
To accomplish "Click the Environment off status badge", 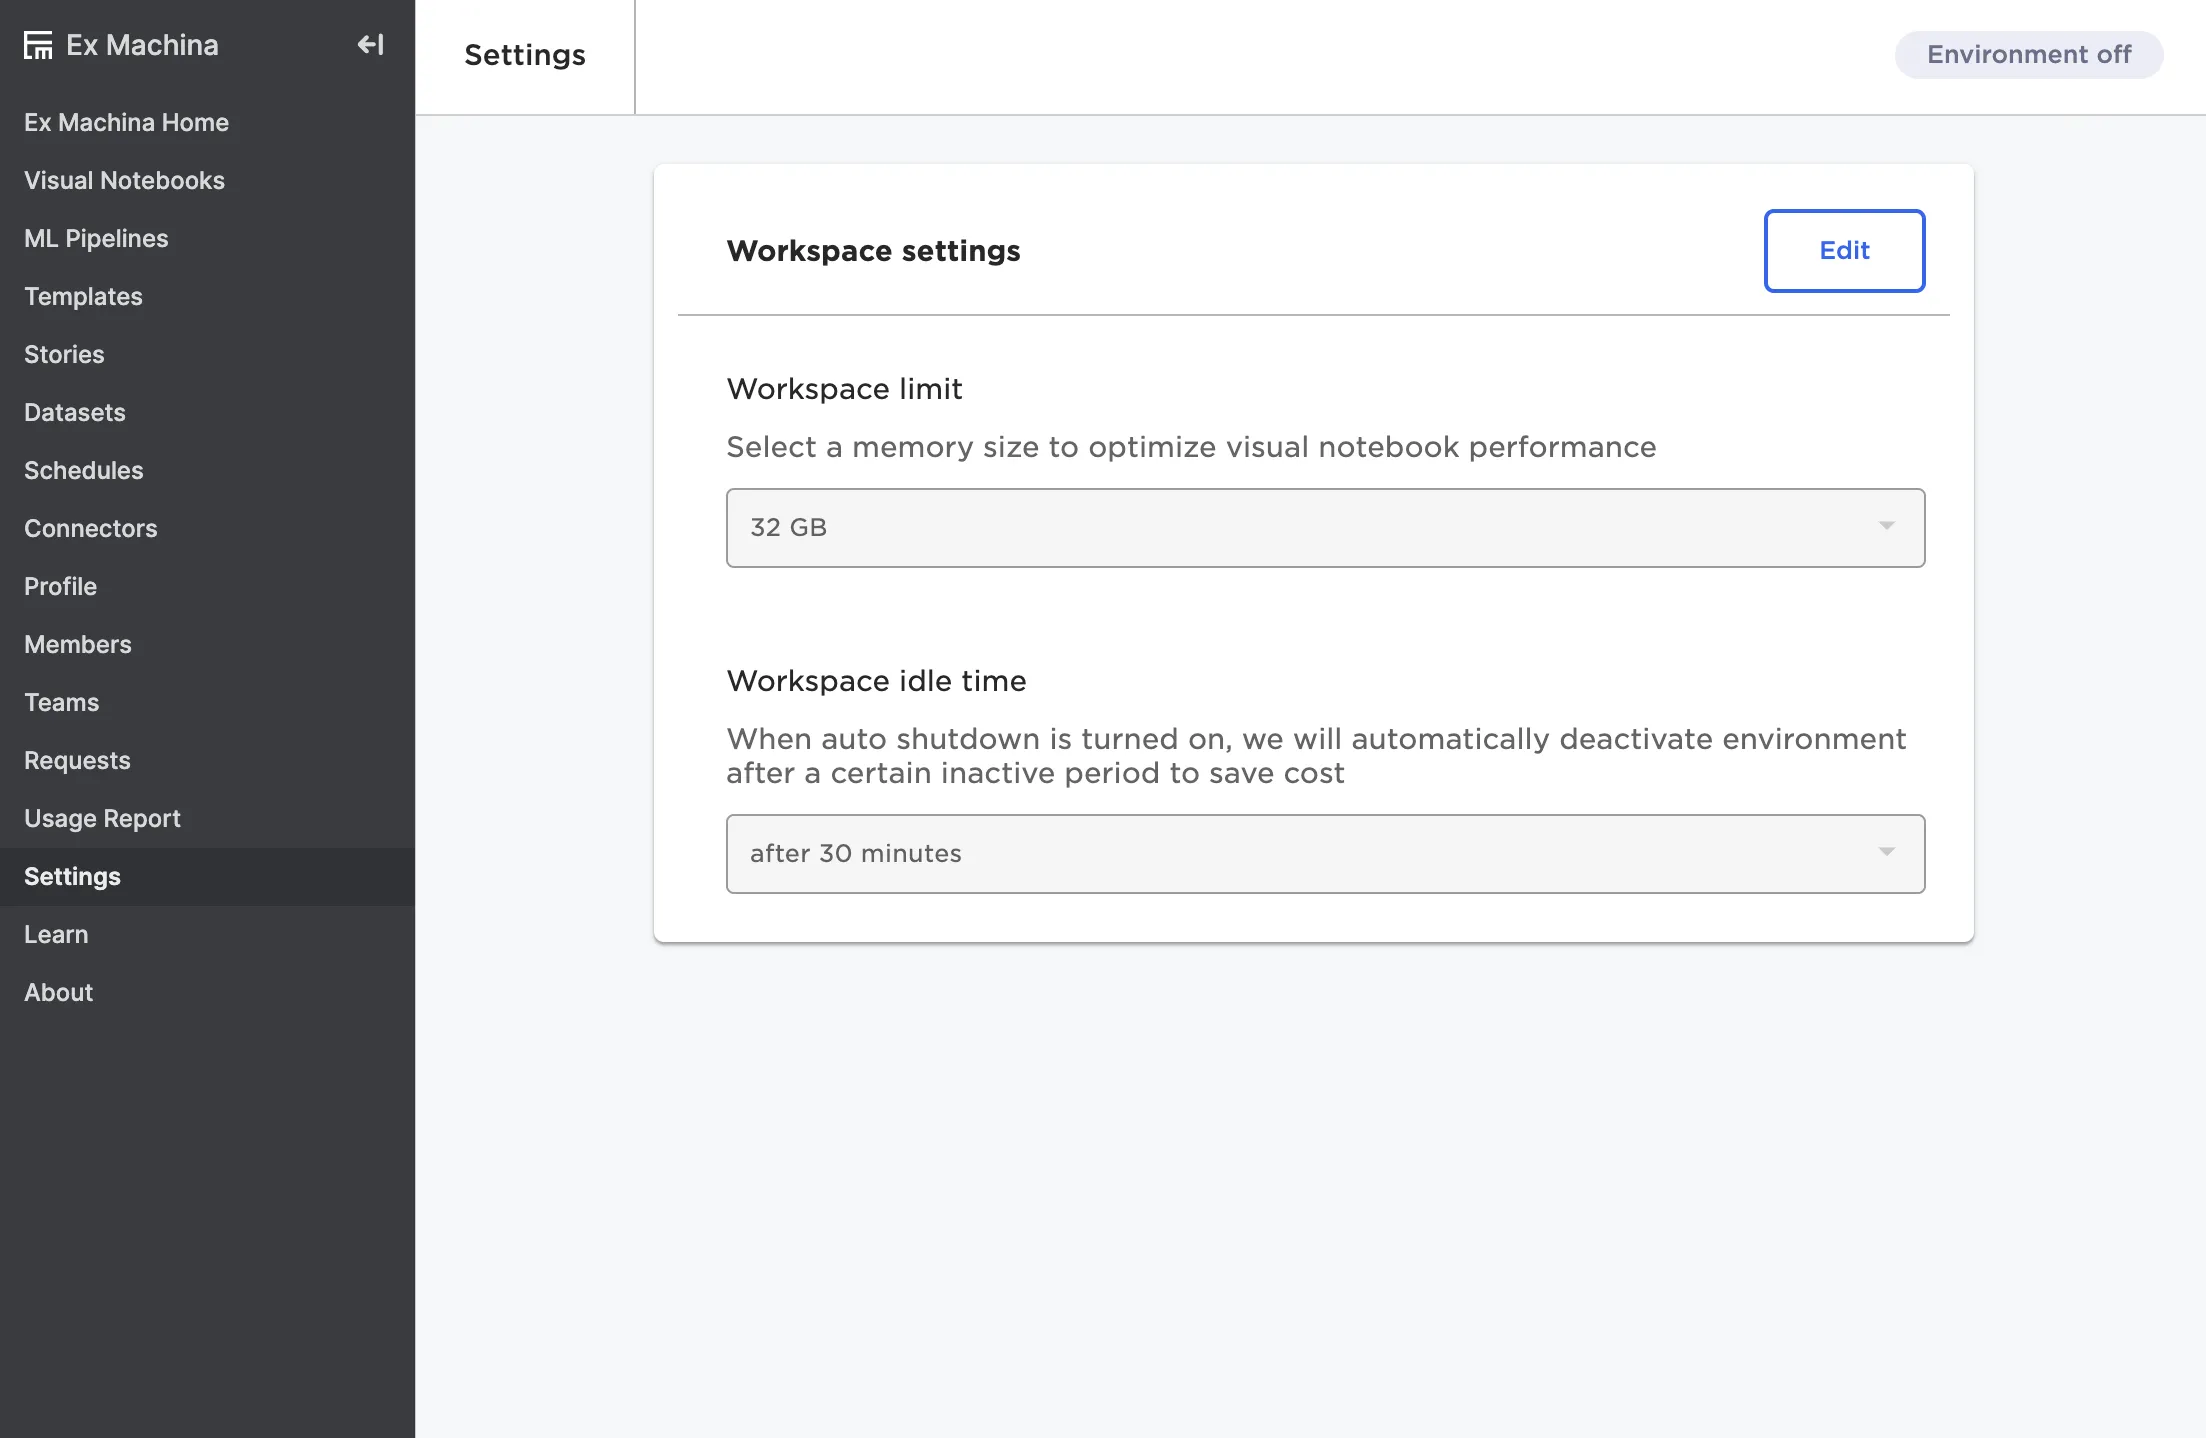I will click(x=2028, y=55).
